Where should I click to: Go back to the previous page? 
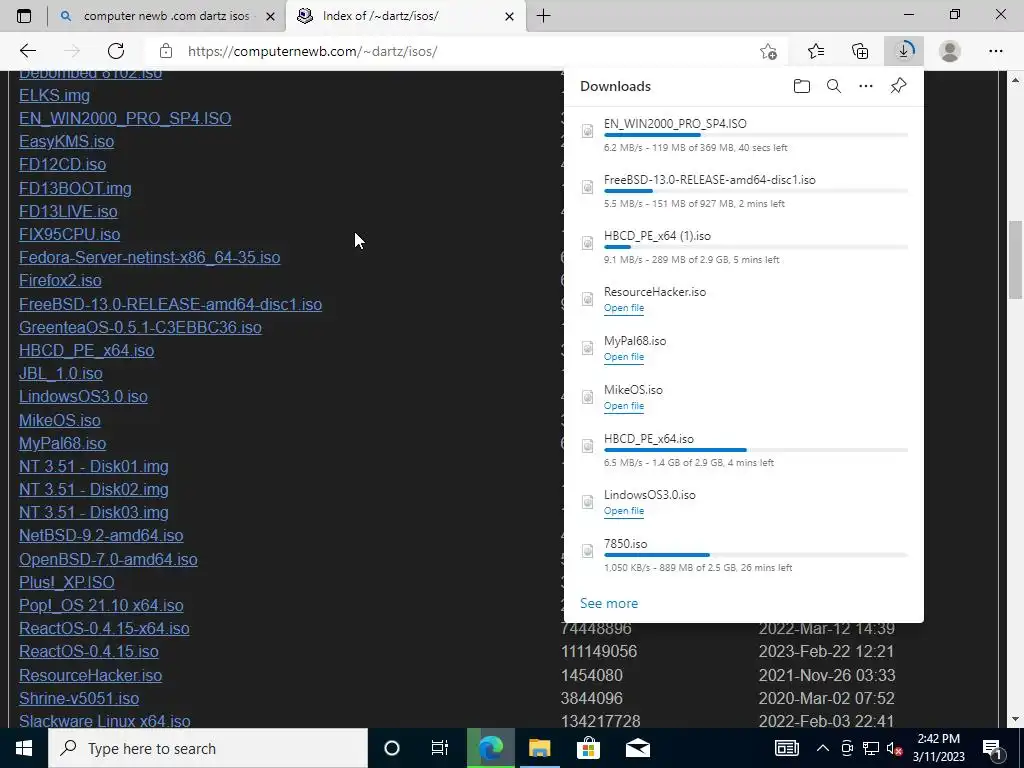[x=28, y=51]
